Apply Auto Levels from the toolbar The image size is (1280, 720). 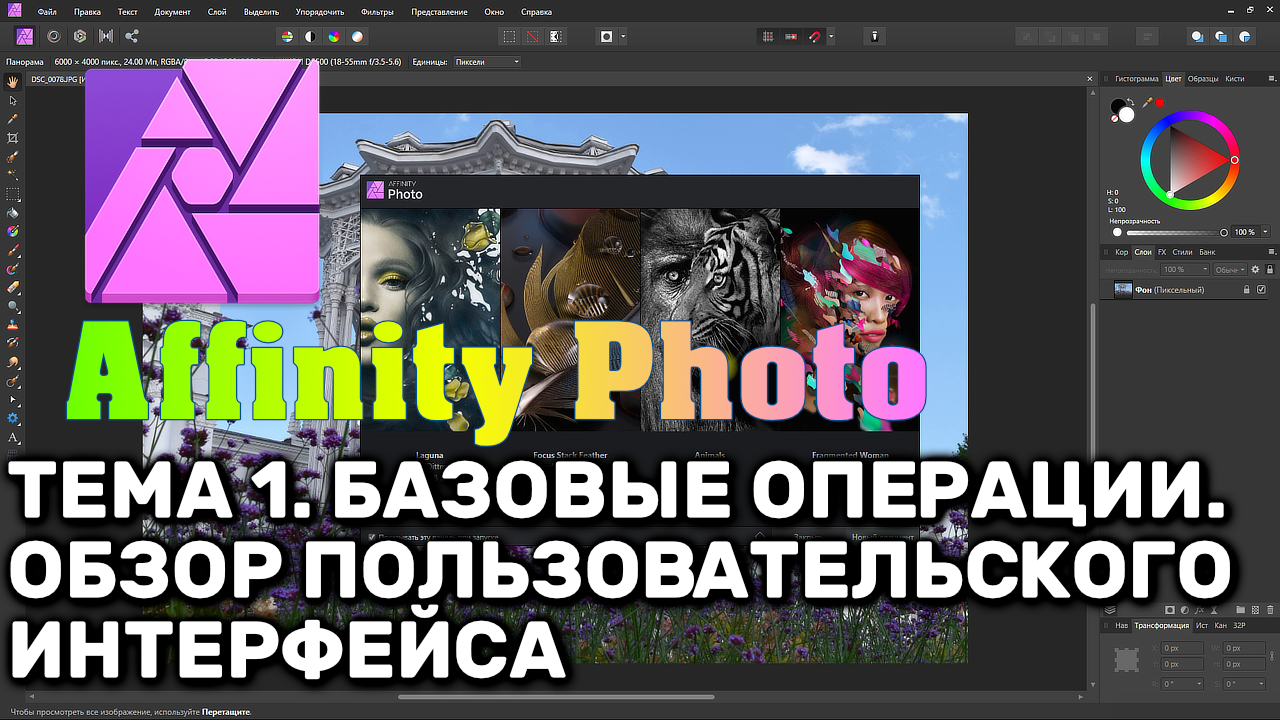(287, 36)
